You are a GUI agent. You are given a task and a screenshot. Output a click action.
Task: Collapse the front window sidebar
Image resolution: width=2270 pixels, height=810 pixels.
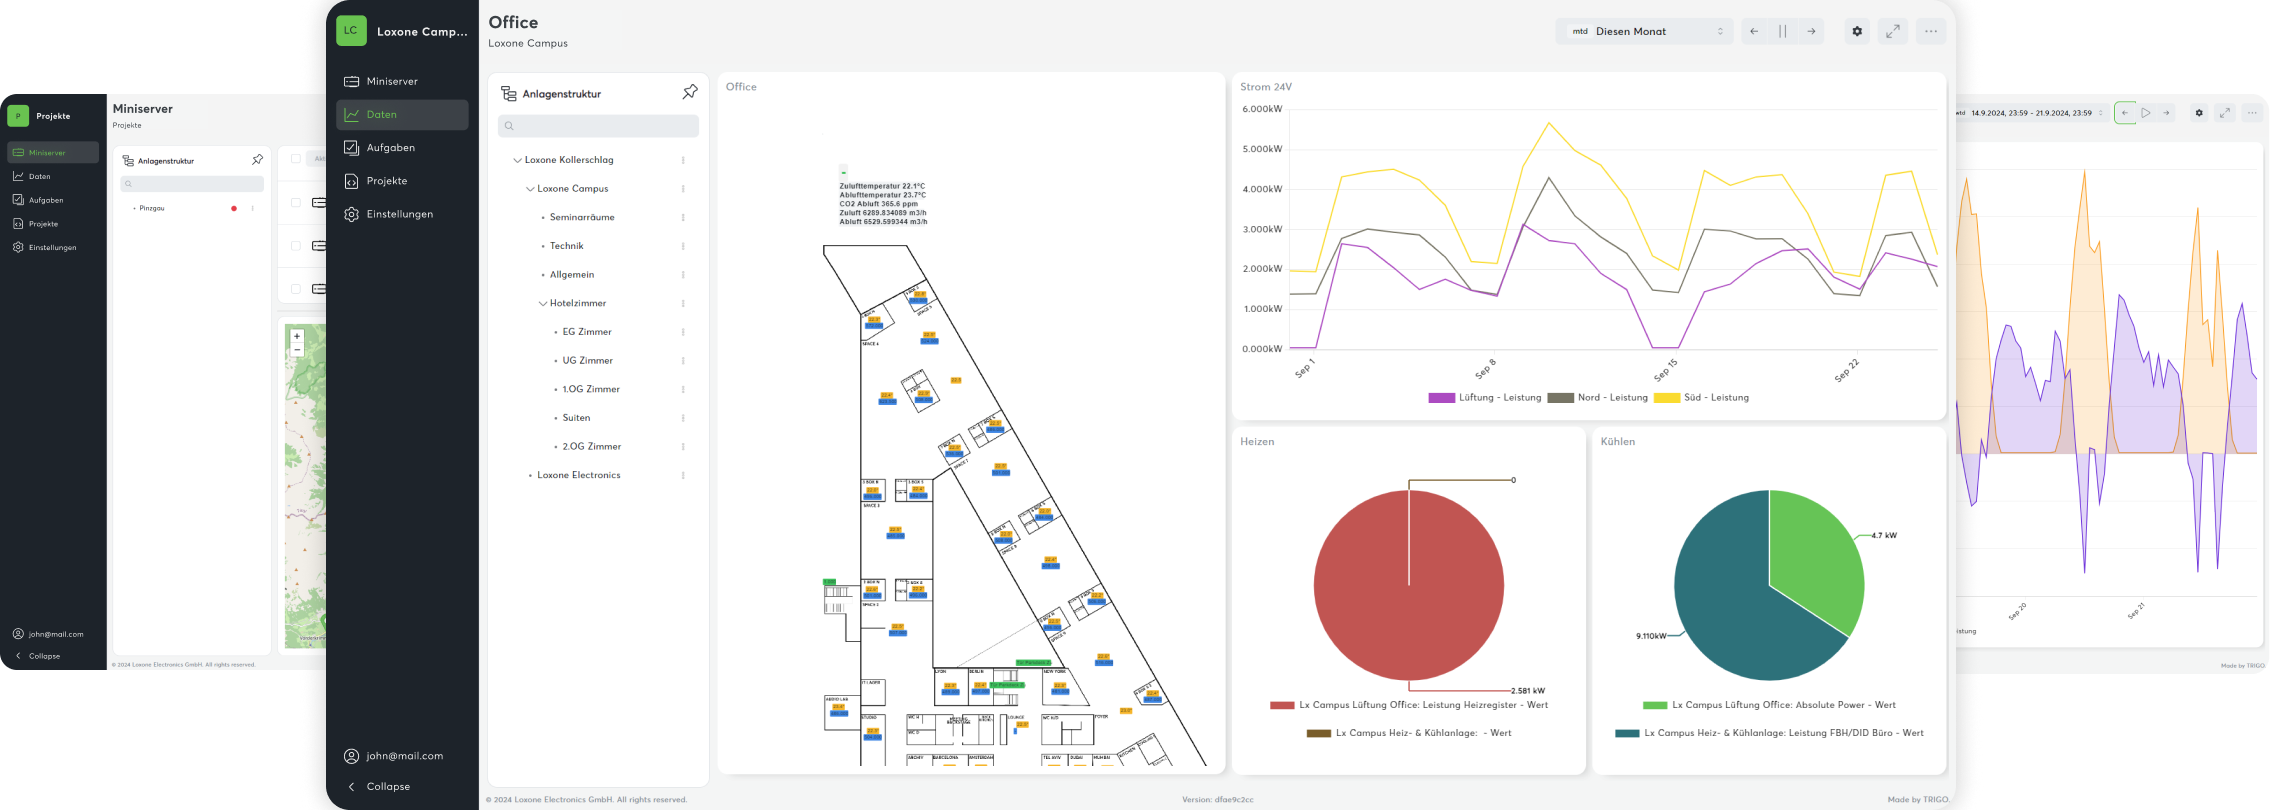coord(378,786)
